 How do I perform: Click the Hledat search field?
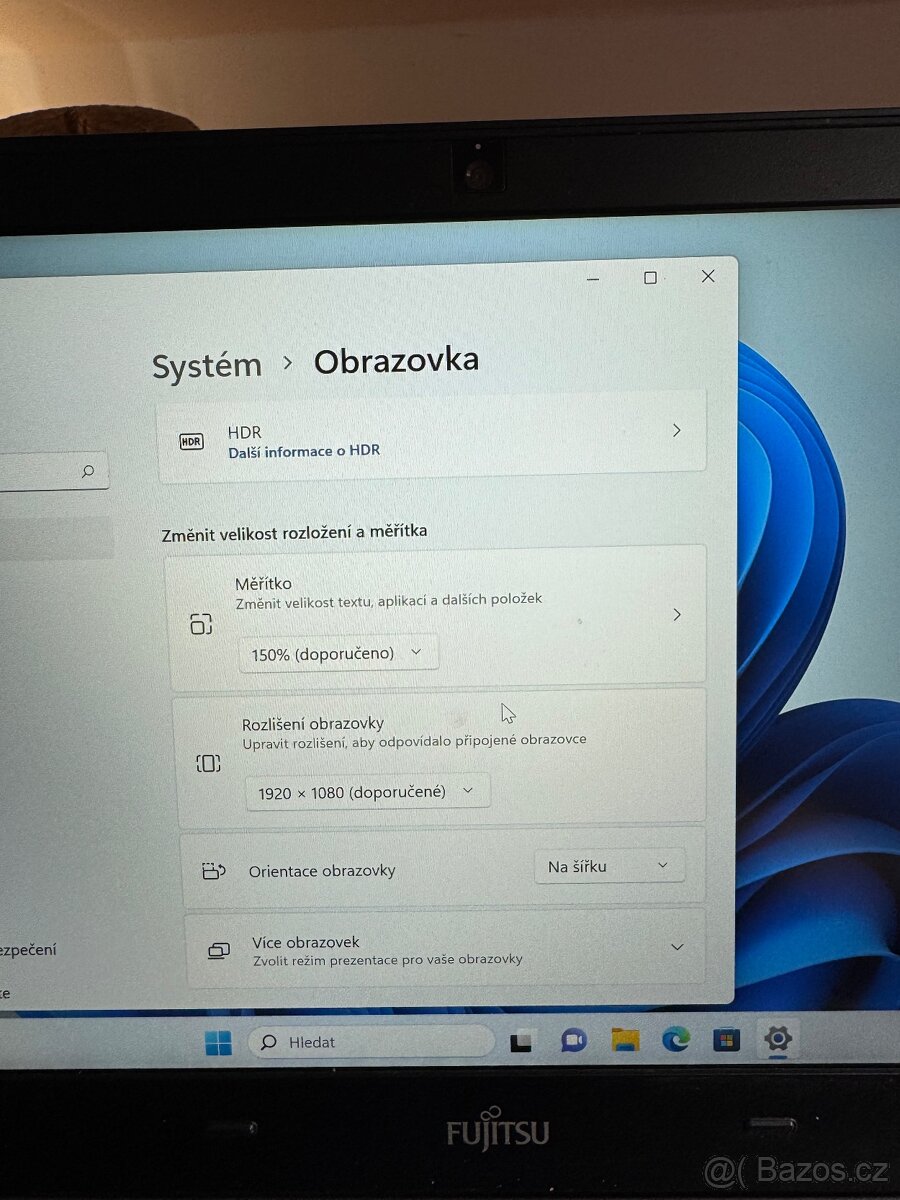coord(370,1042)
